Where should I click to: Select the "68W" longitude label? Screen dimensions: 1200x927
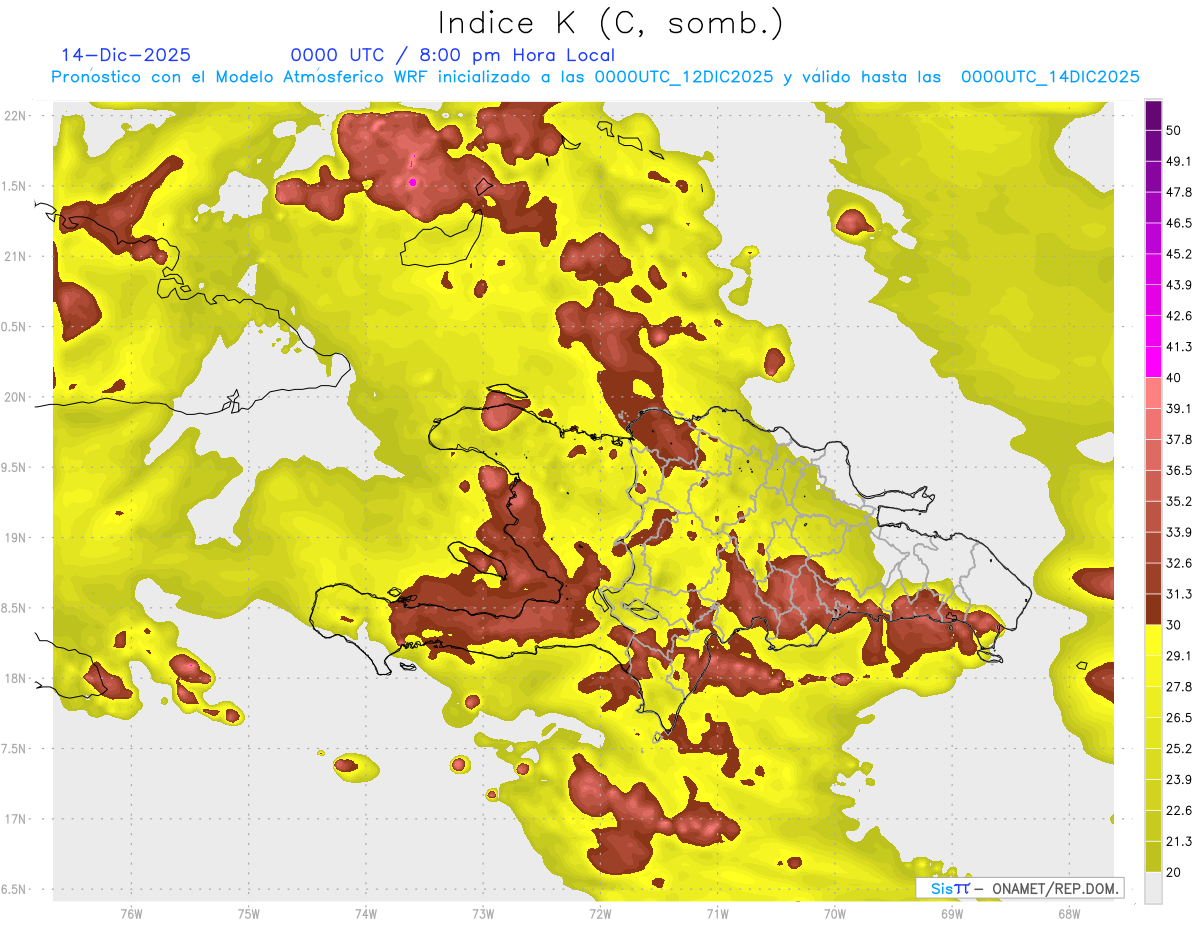point(1069,913)
